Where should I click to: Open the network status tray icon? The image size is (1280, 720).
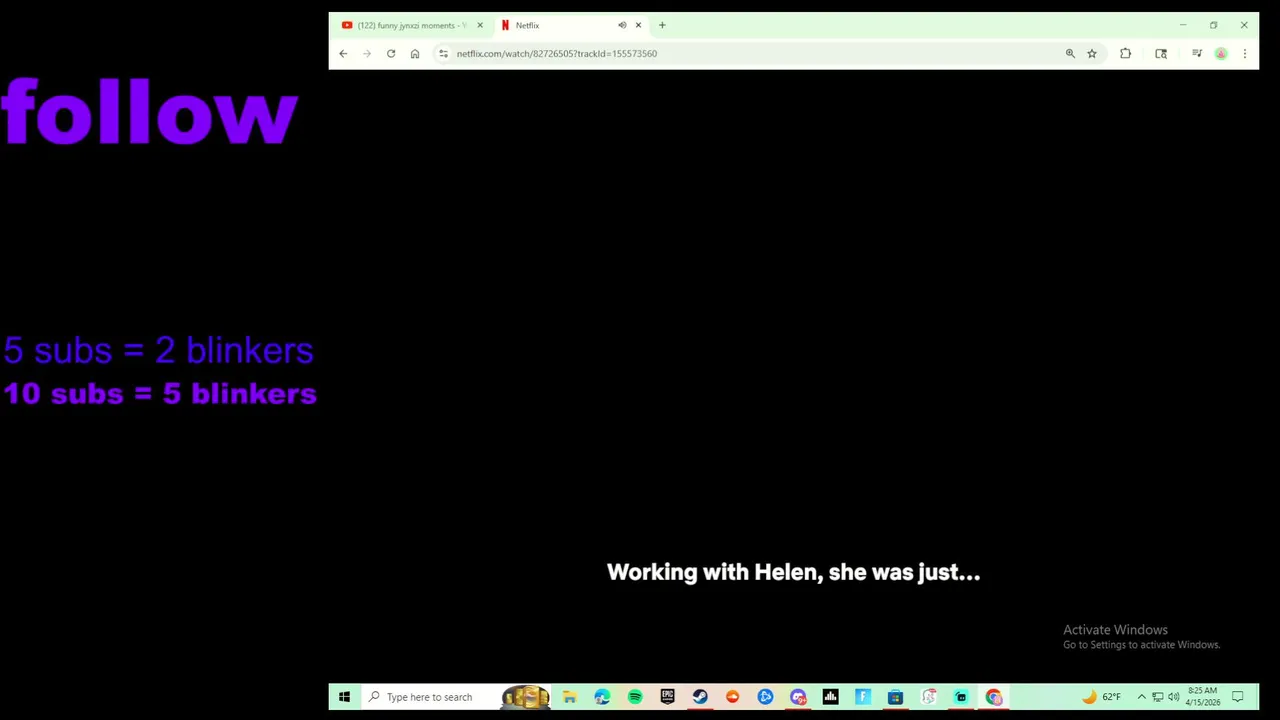pyautogui.click(x=1158, y=697)
